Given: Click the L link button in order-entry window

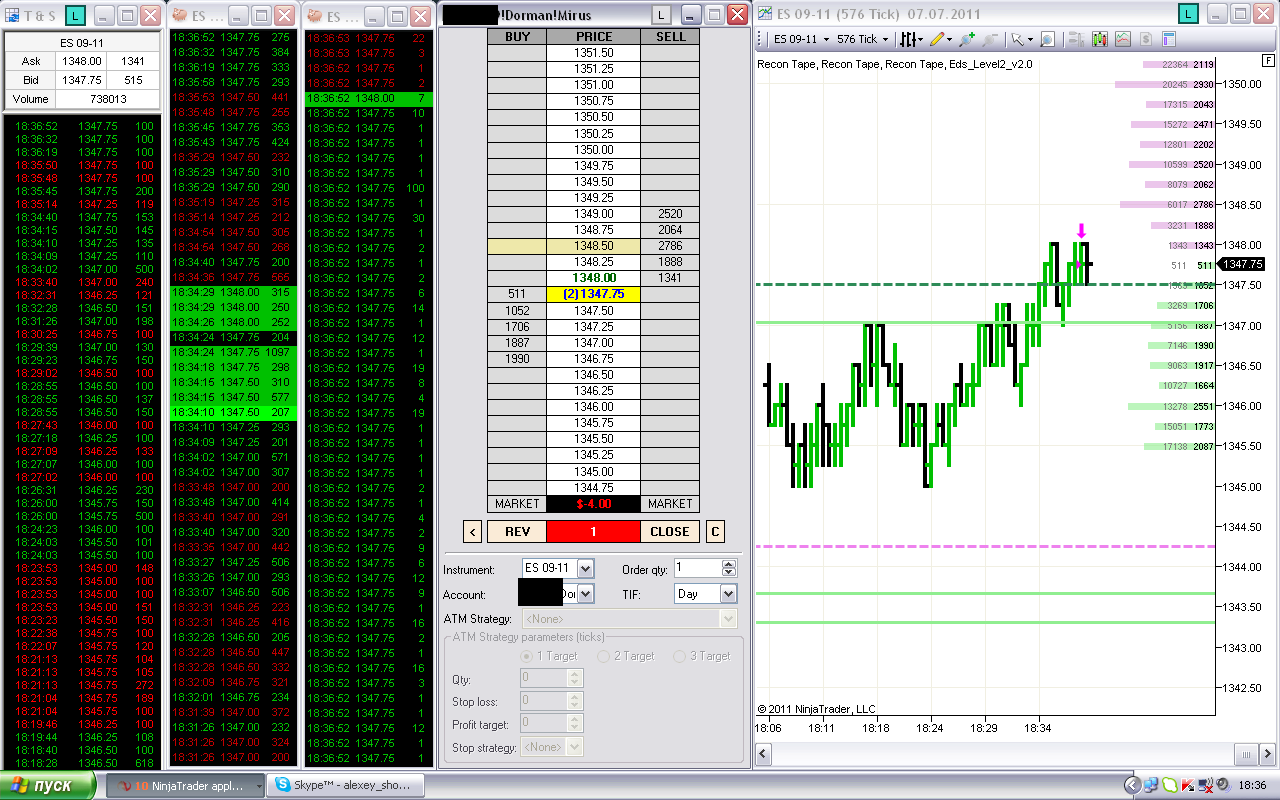Looking at the screenshot, I should click(x=662, y=14).
